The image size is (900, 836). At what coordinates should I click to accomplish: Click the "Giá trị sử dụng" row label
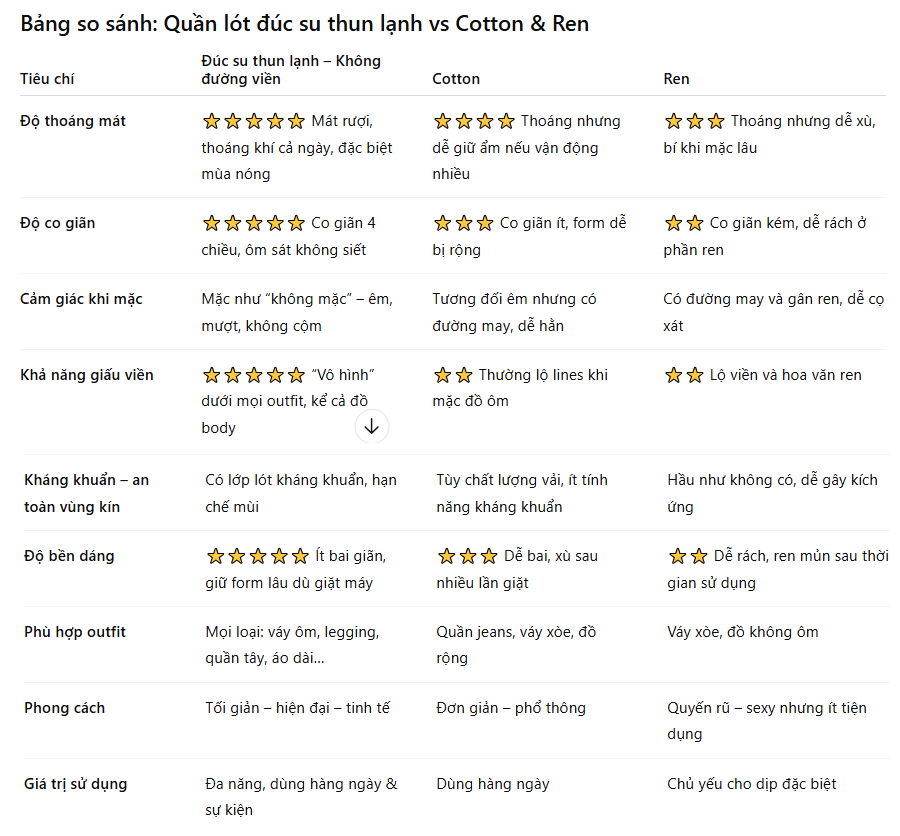[x=75, y=784]
